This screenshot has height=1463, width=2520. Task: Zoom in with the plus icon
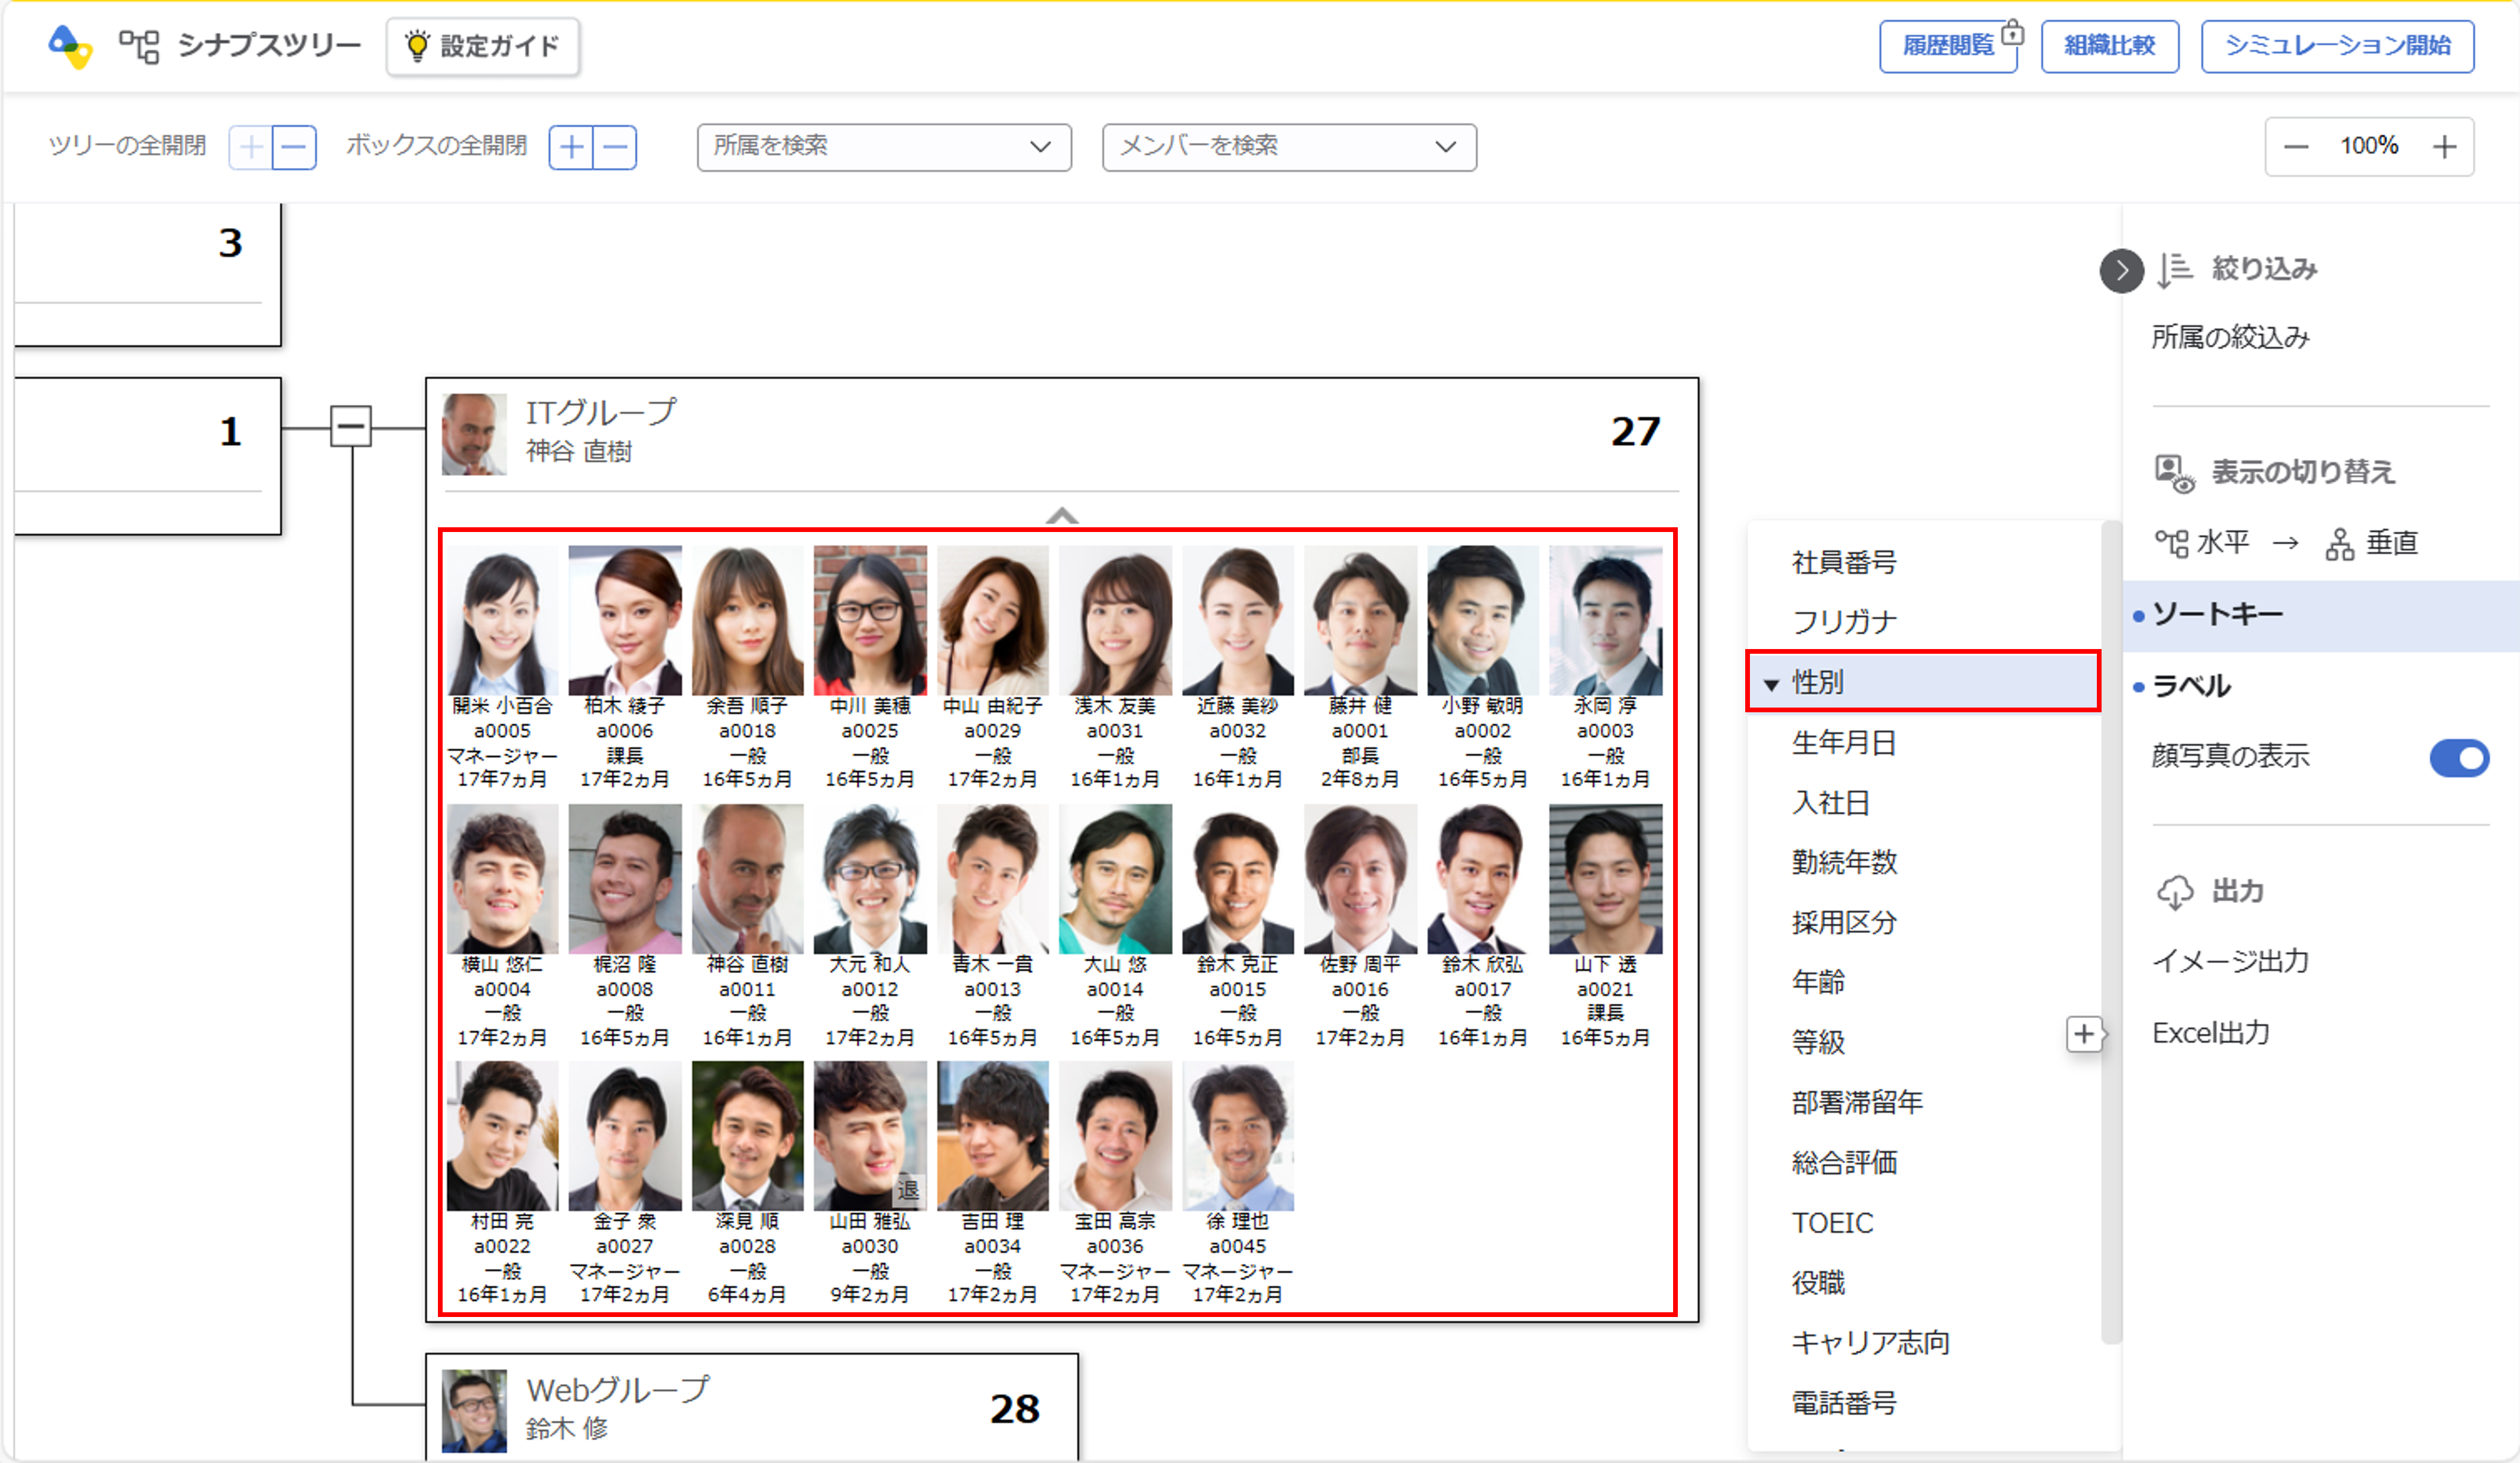(x=2444, y=147)
